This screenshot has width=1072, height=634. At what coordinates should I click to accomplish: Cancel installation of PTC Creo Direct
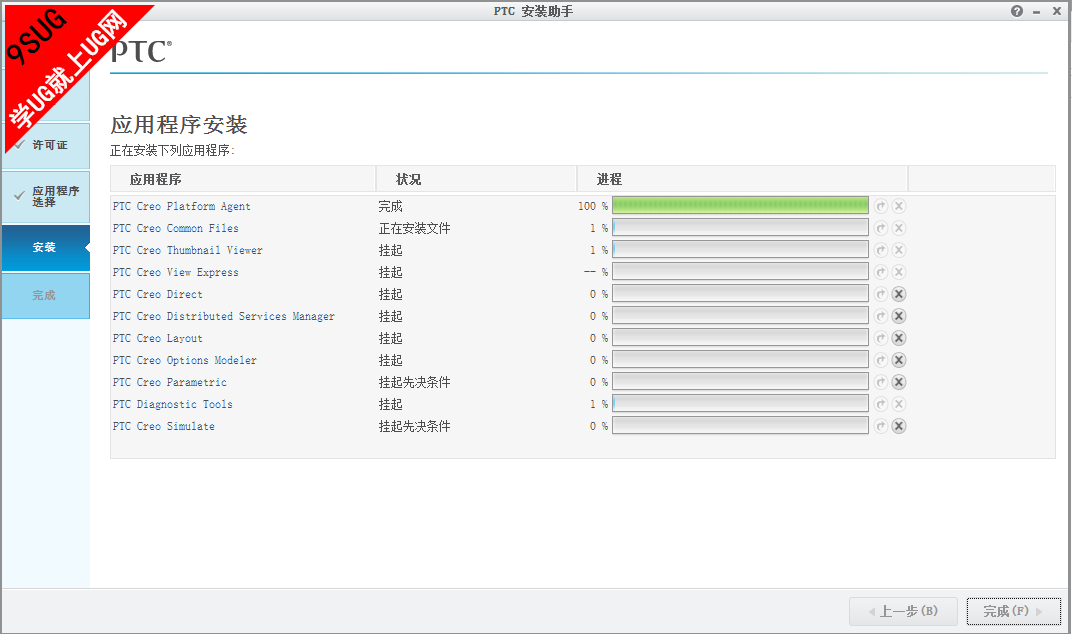coord(899,294)
